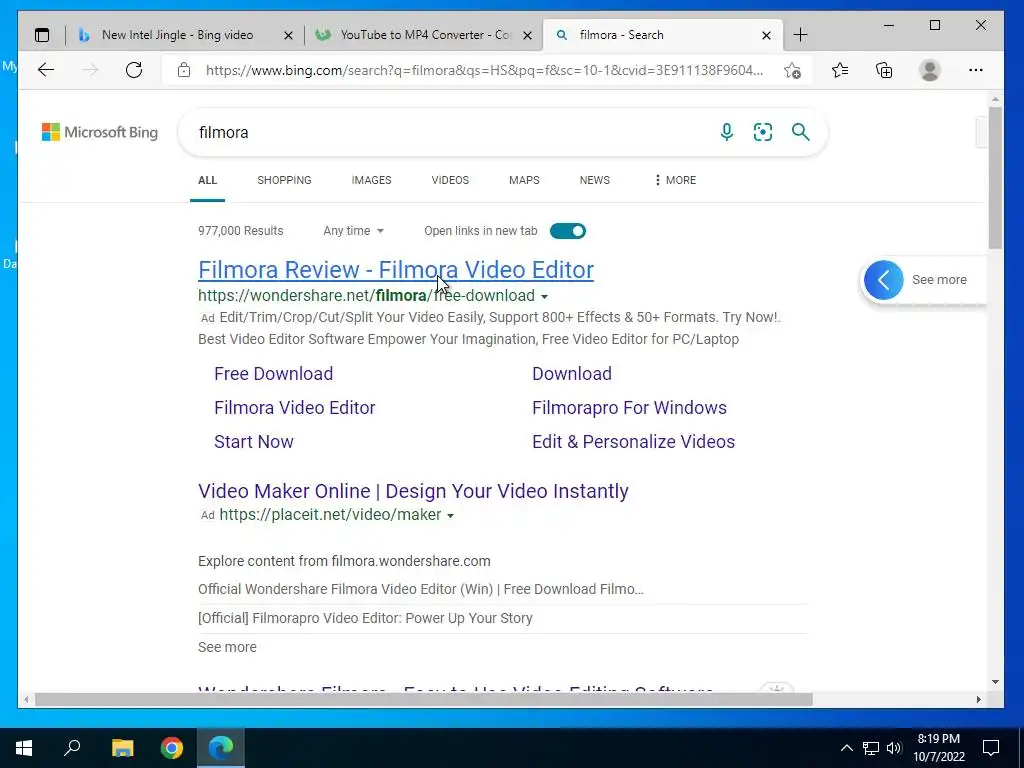
Task: Click the Edge icon in taskbar
Action: 221,748
